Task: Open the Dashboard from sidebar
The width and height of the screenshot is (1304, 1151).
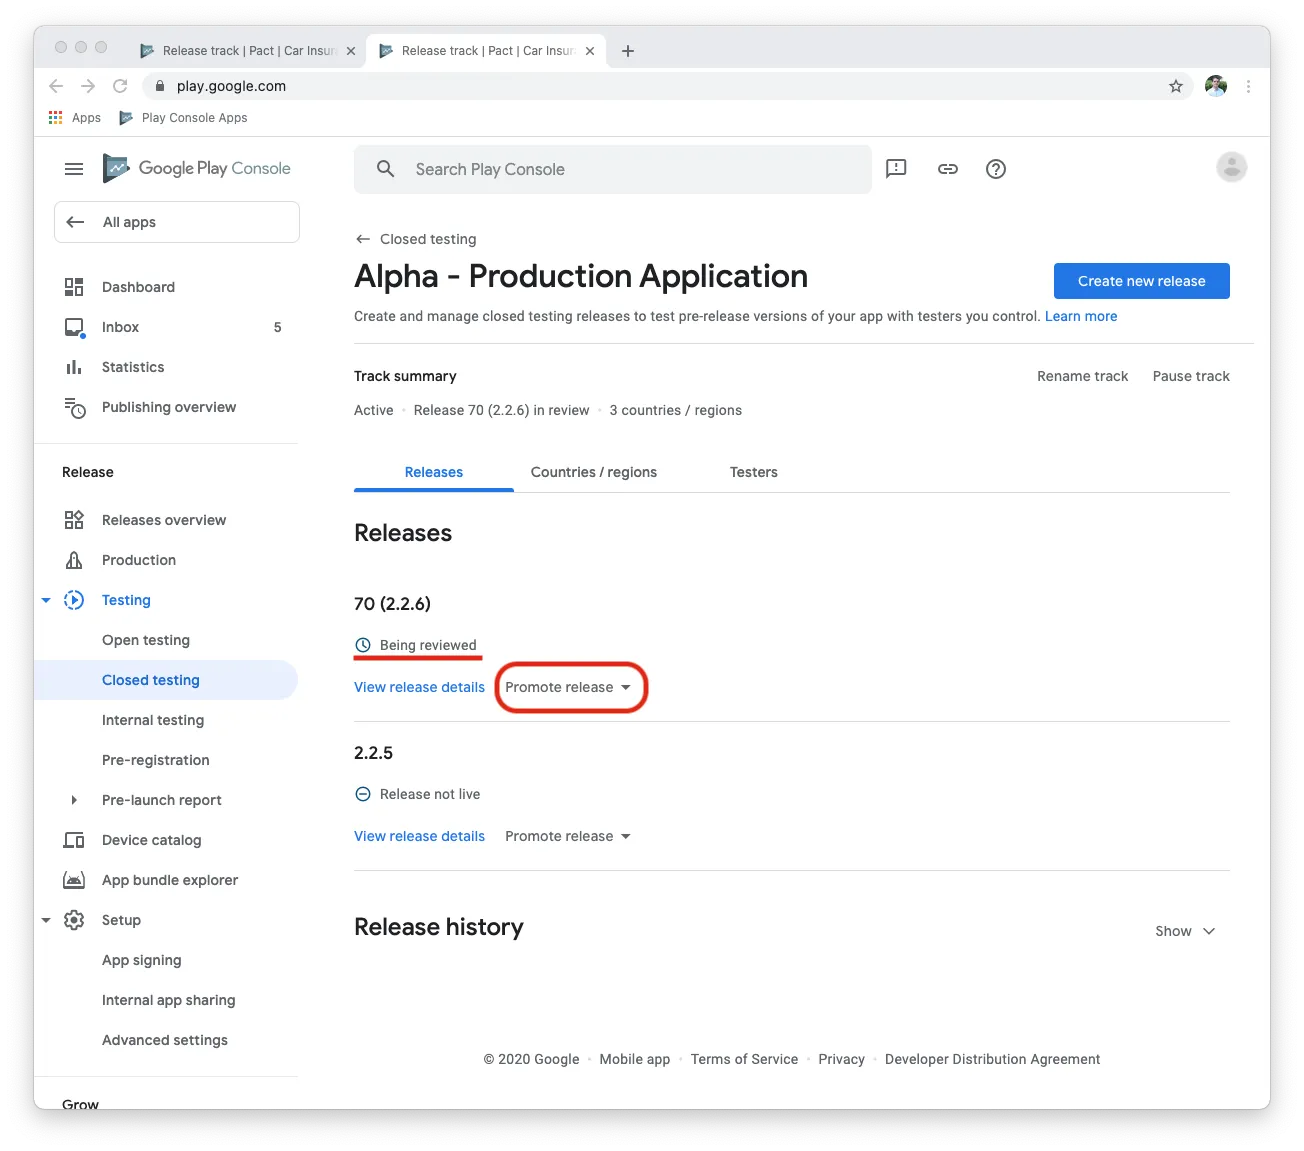Action: click(x=138, y=287)
